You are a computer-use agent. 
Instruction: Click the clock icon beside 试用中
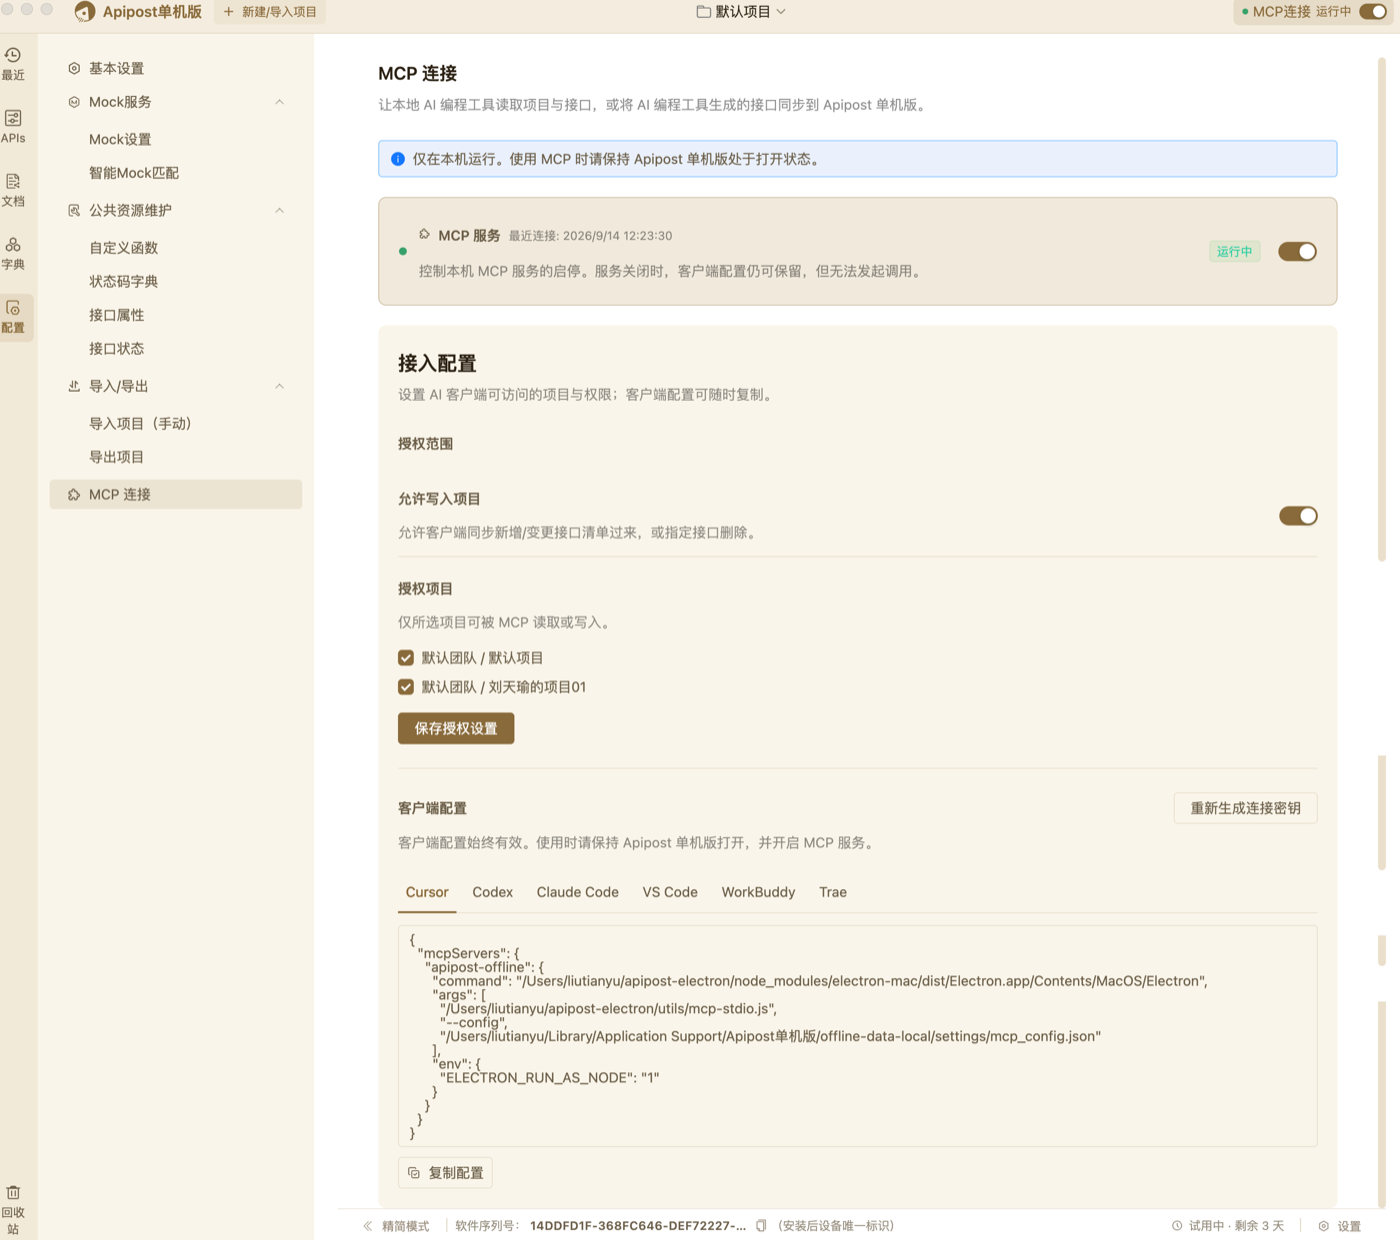click(x=1177, y=1226)
